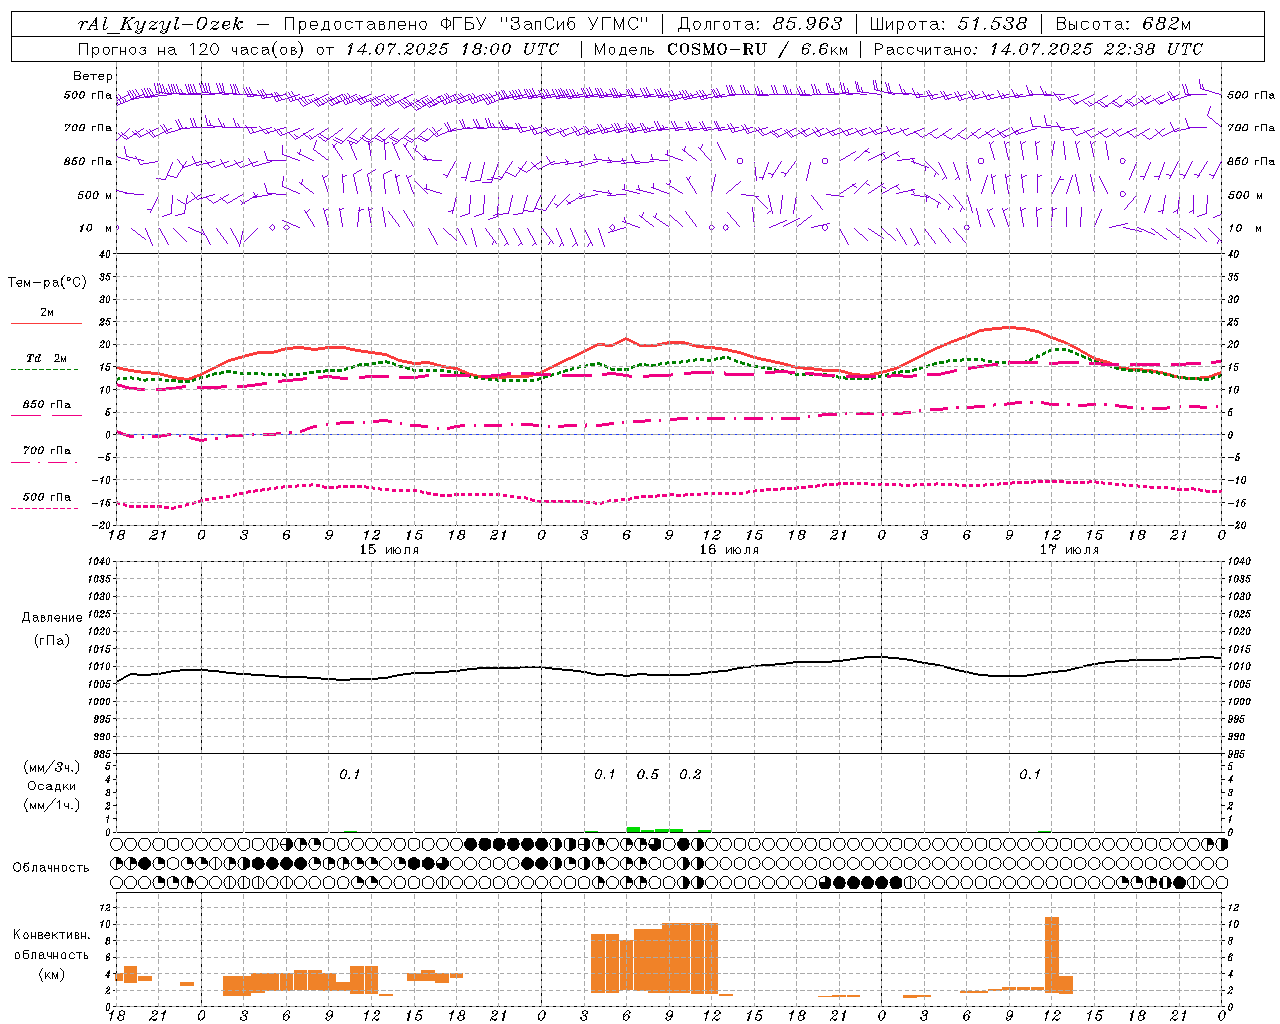Click the '(мм/3ч.)' precipitation unit label
1280x1024 pixels.
pos(52,767)
